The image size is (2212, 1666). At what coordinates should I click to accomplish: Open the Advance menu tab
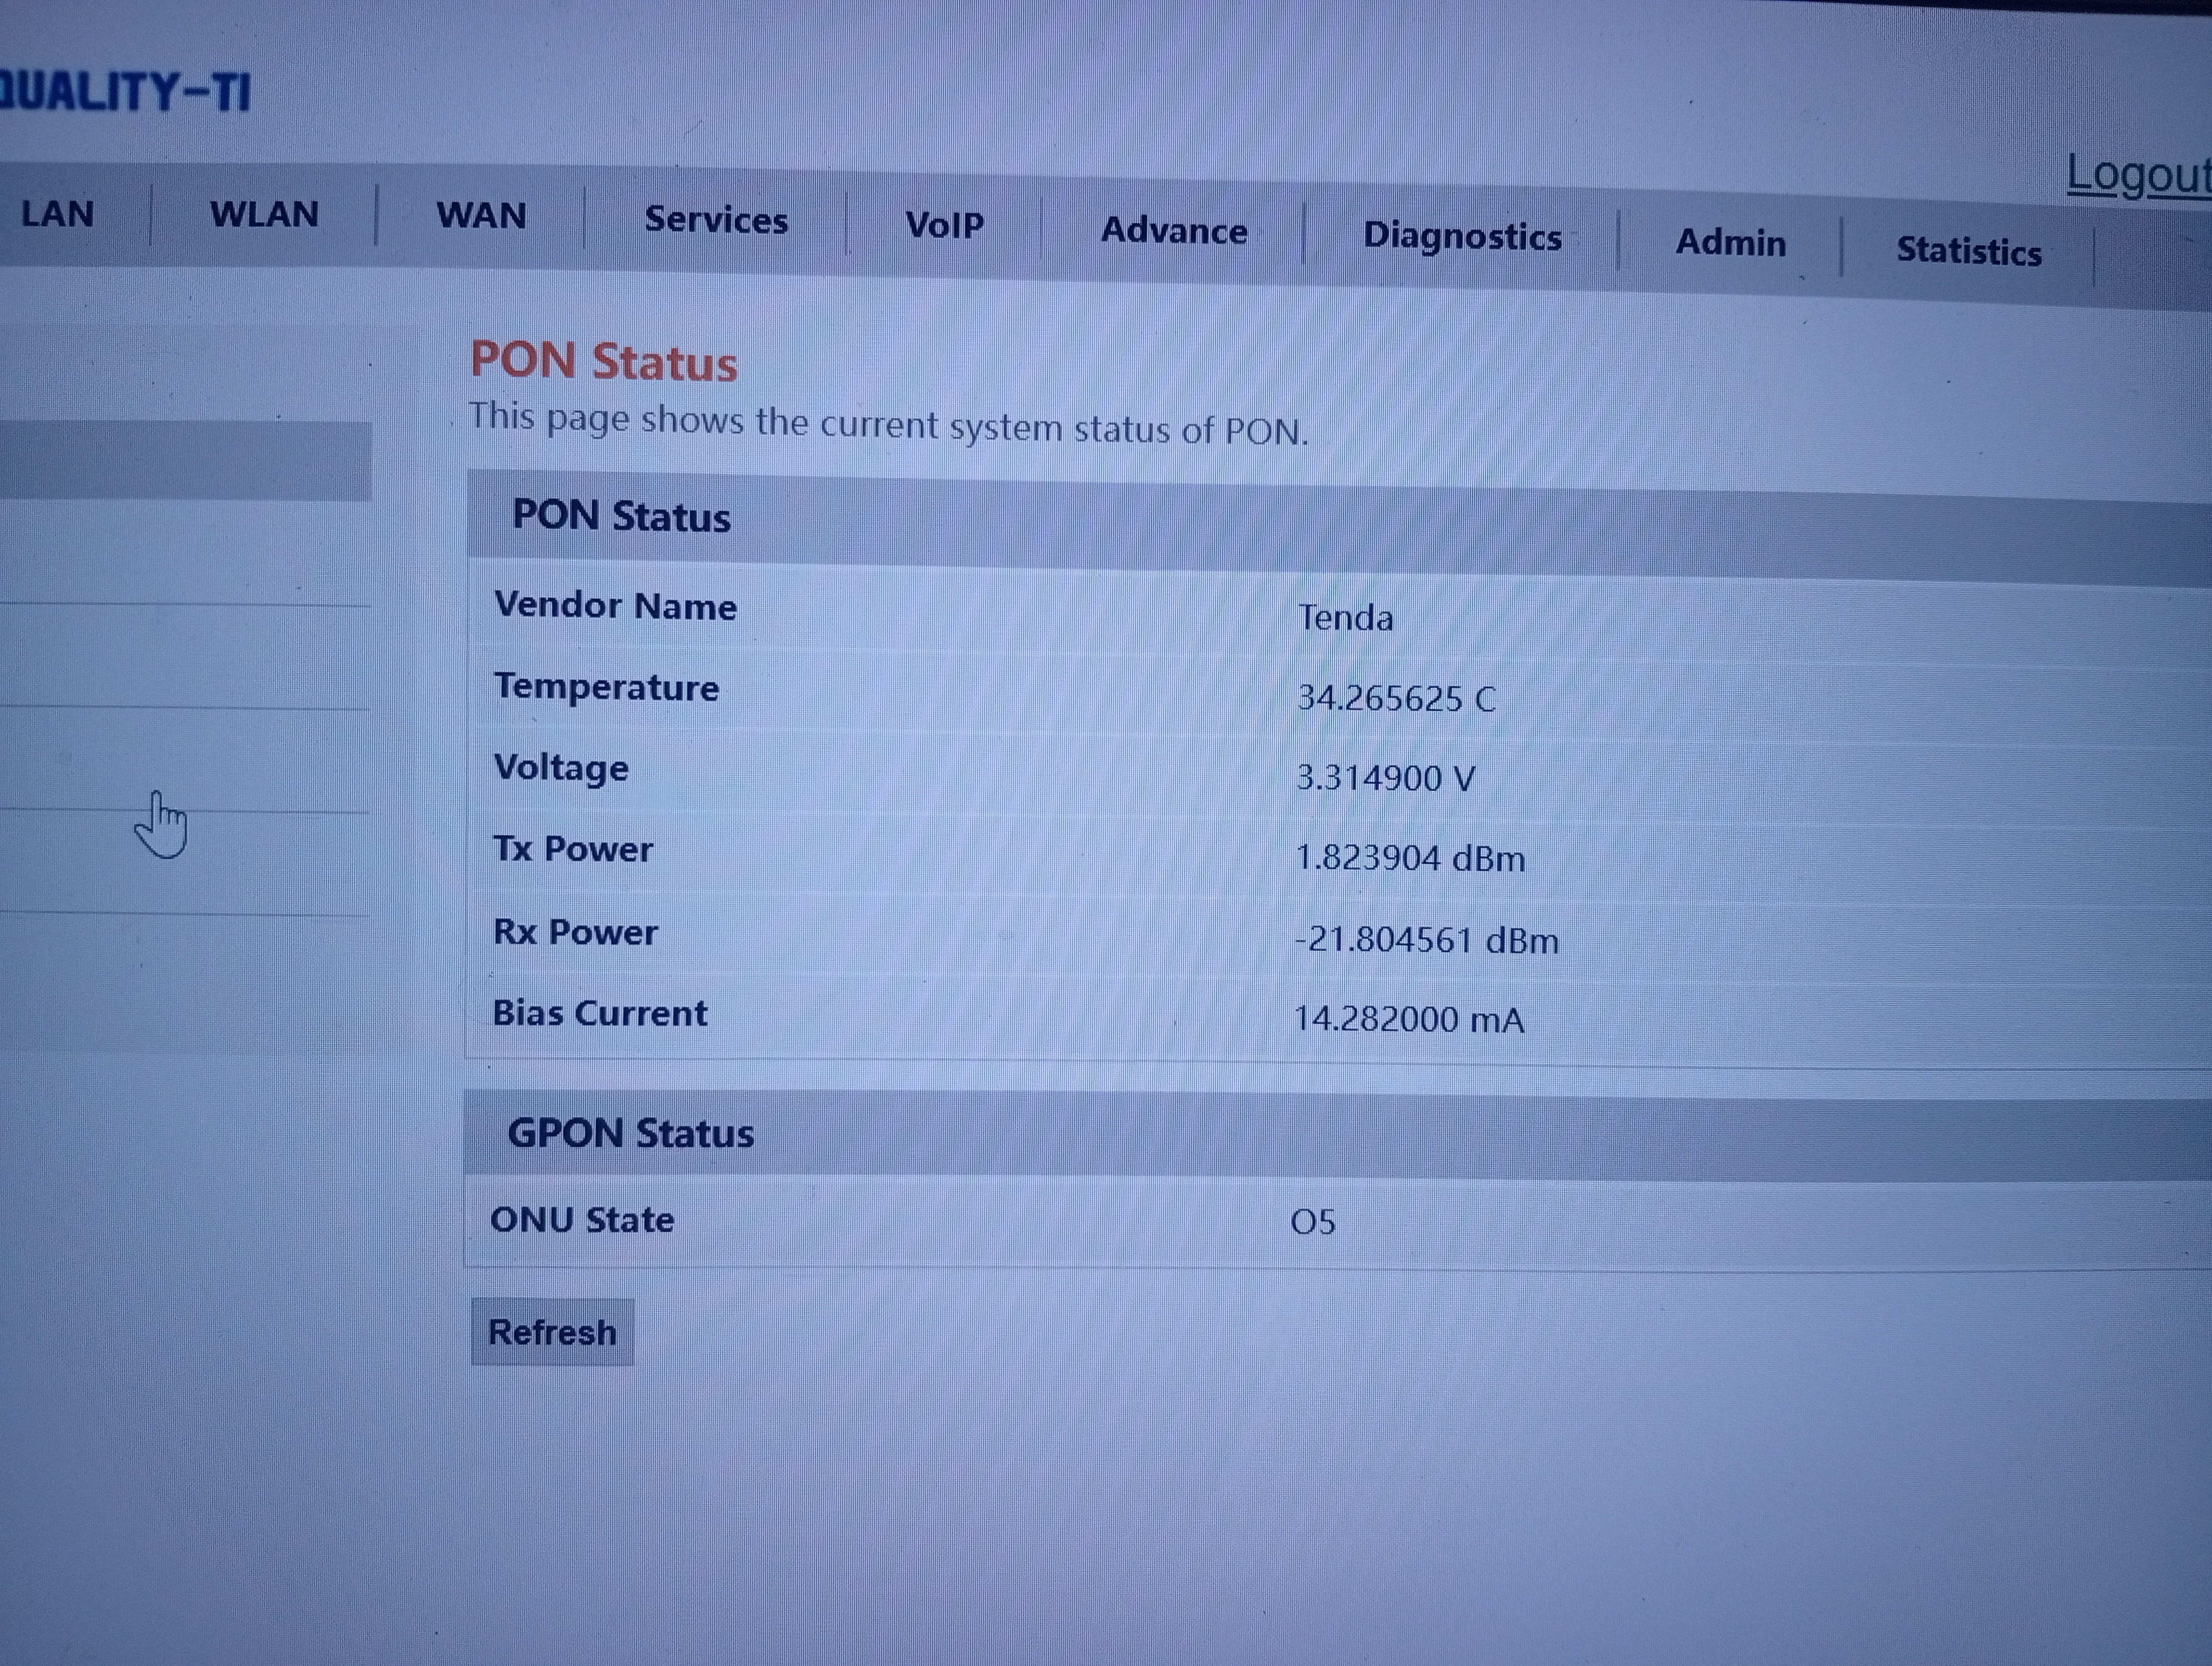(x=1174, y=231)
